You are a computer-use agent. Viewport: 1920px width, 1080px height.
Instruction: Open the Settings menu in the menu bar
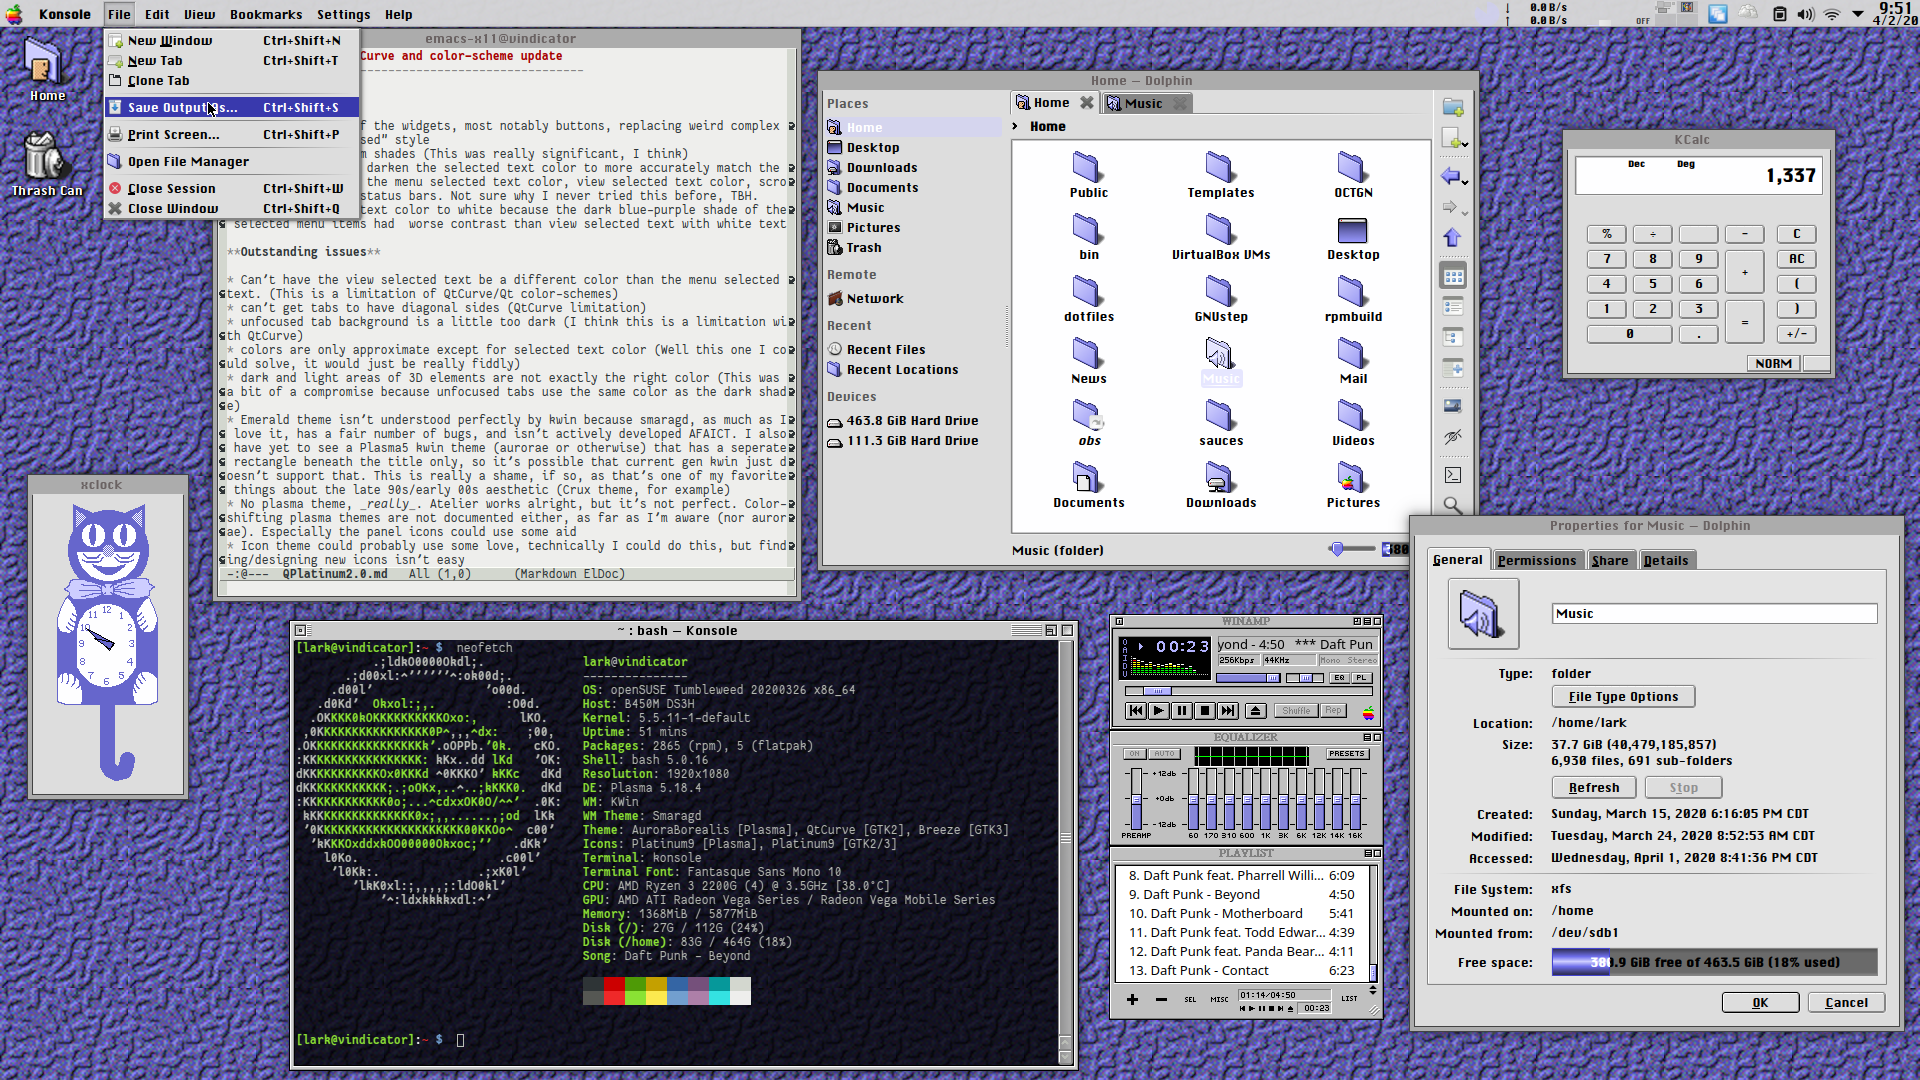pyautogui.click(x=343, y=14)
